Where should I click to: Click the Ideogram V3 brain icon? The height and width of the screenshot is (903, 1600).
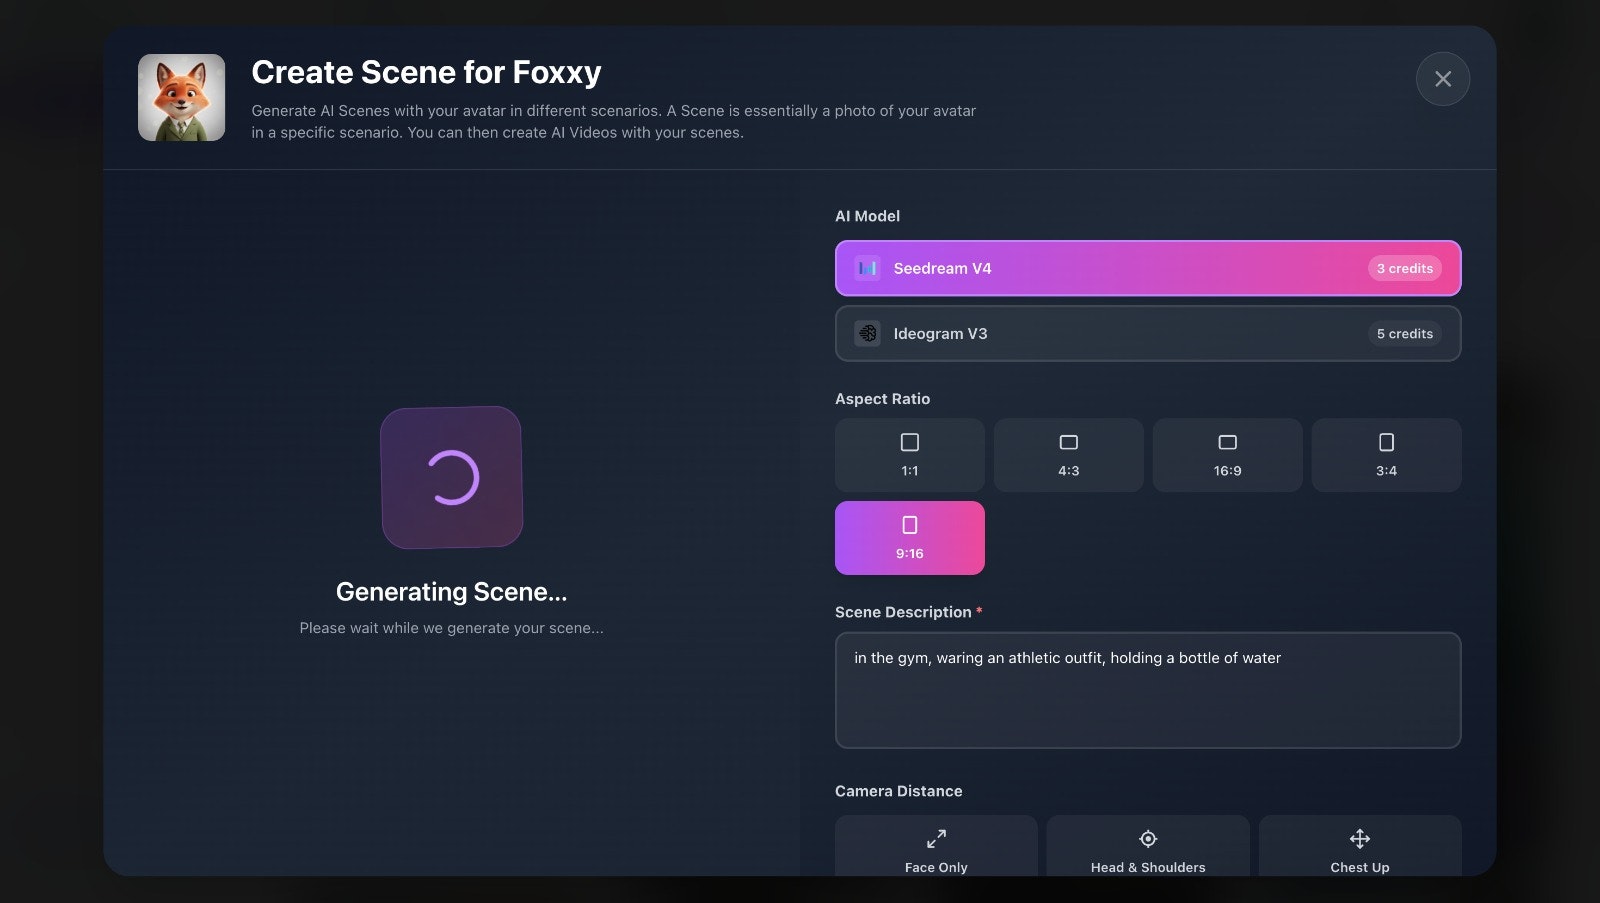[x=867, y=334]
